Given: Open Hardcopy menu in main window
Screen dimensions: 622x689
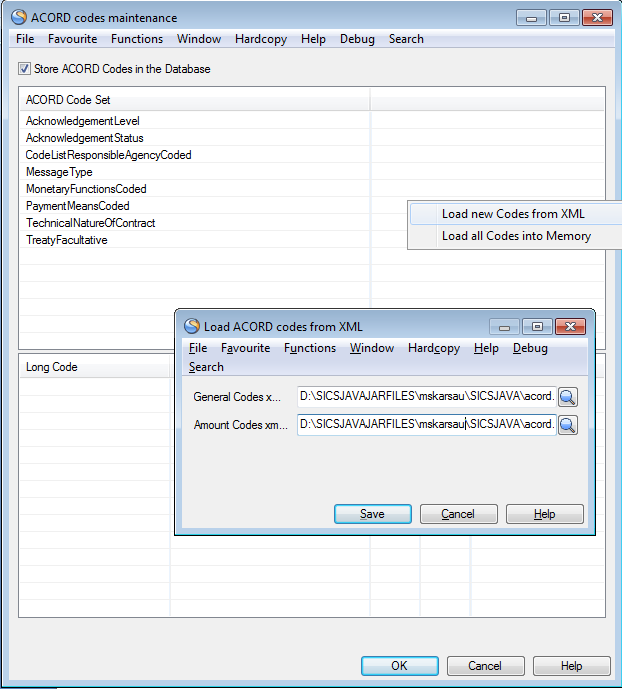Looking at the screenshot, I should coord(261,39).
